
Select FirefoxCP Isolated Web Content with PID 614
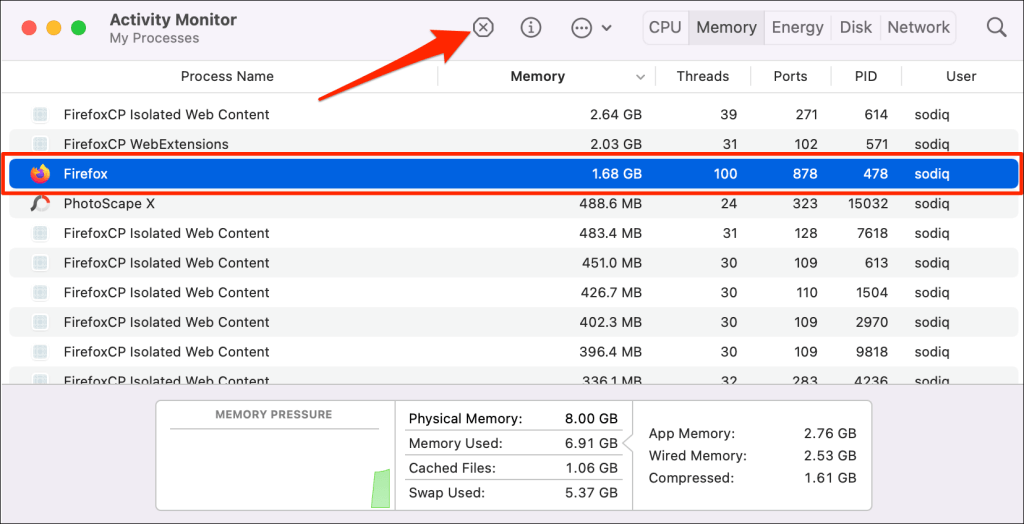(x=512, y=114)
